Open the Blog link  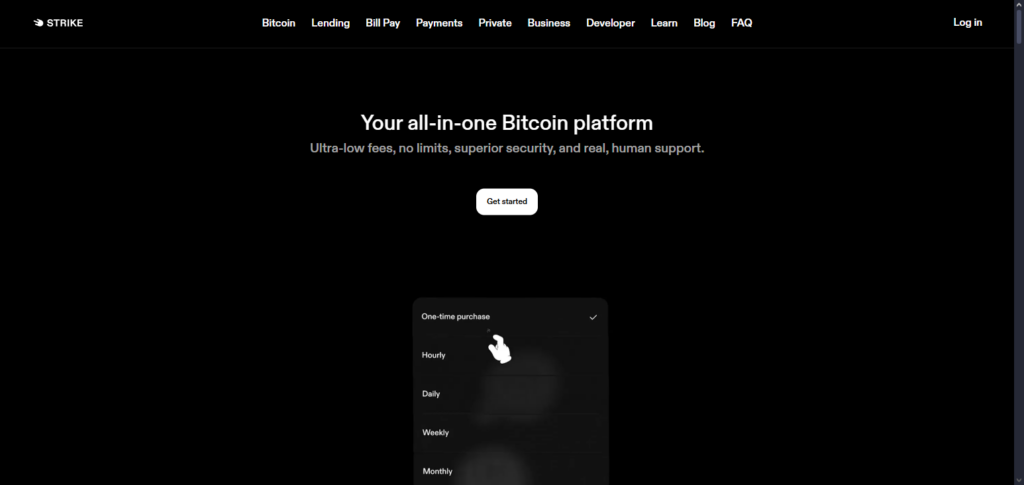(x=704, y=23)
